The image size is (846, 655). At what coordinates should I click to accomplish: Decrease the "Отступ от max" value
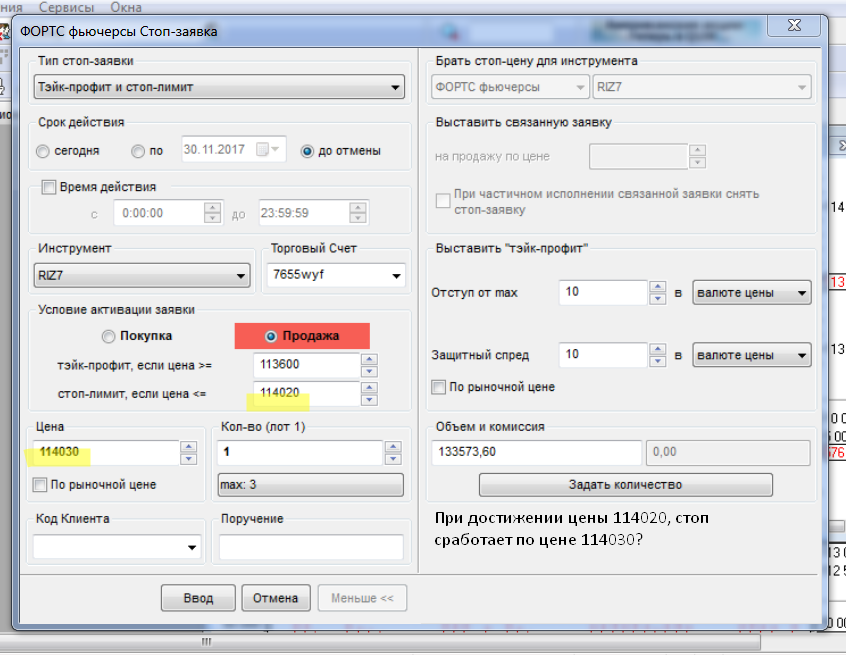pos(657,298)
